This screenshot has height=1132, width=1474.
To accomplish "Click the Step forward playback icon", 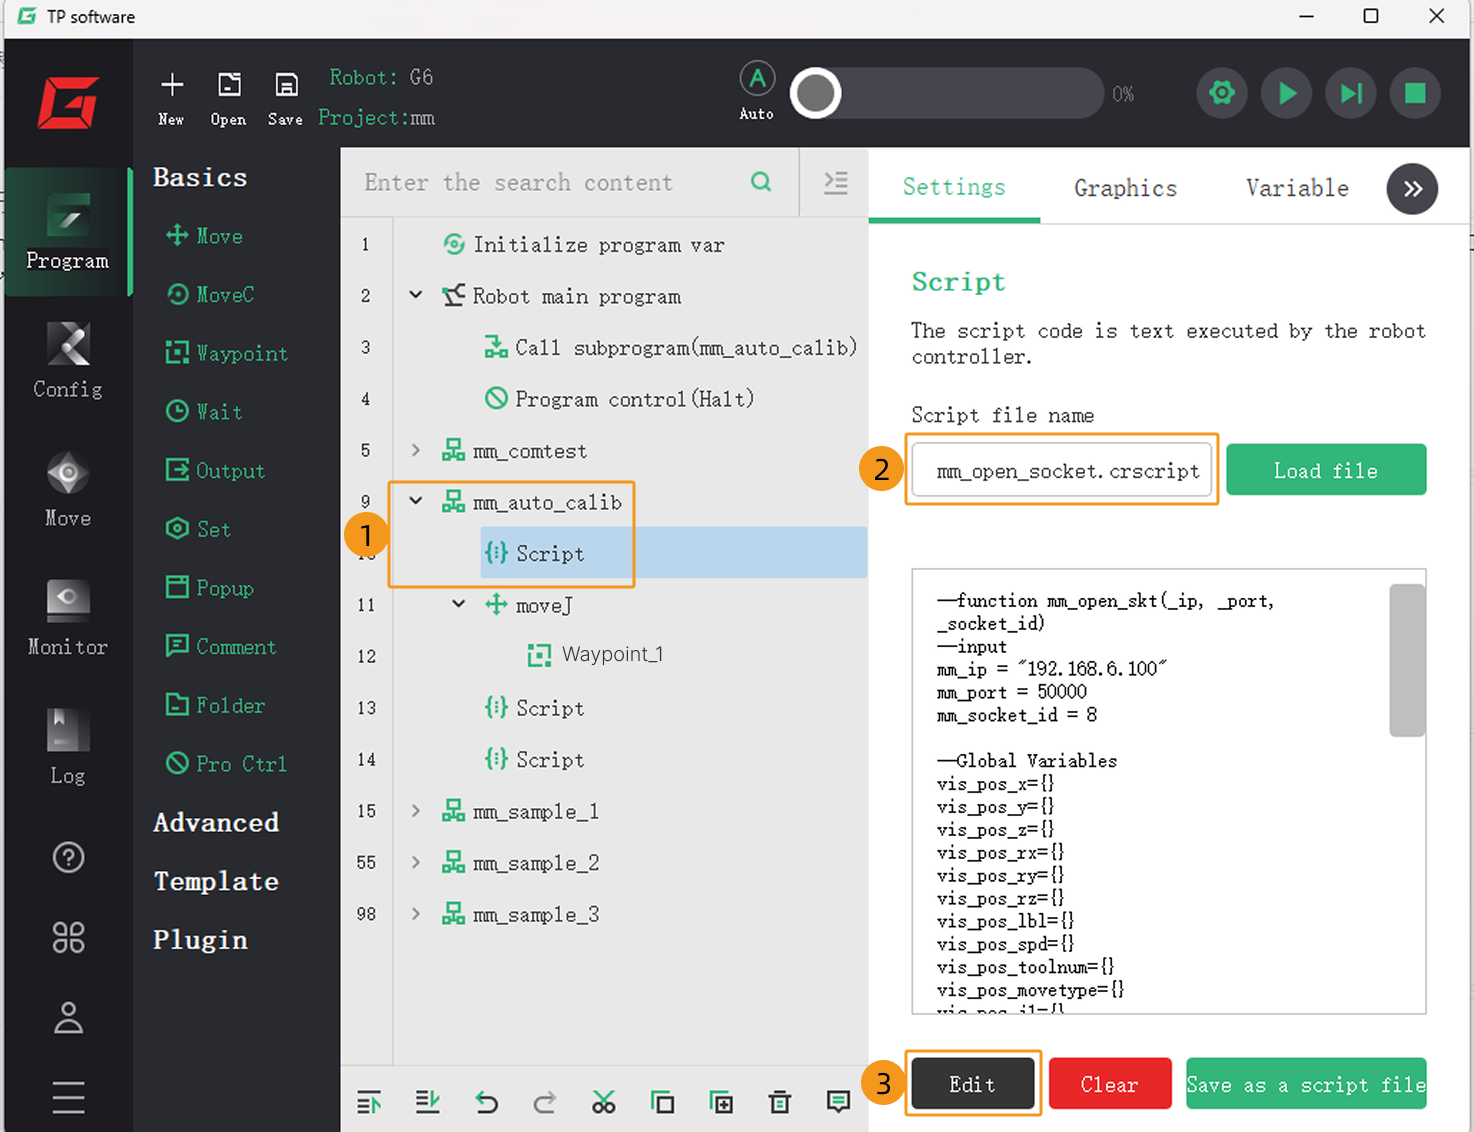I will point(1350,94).
